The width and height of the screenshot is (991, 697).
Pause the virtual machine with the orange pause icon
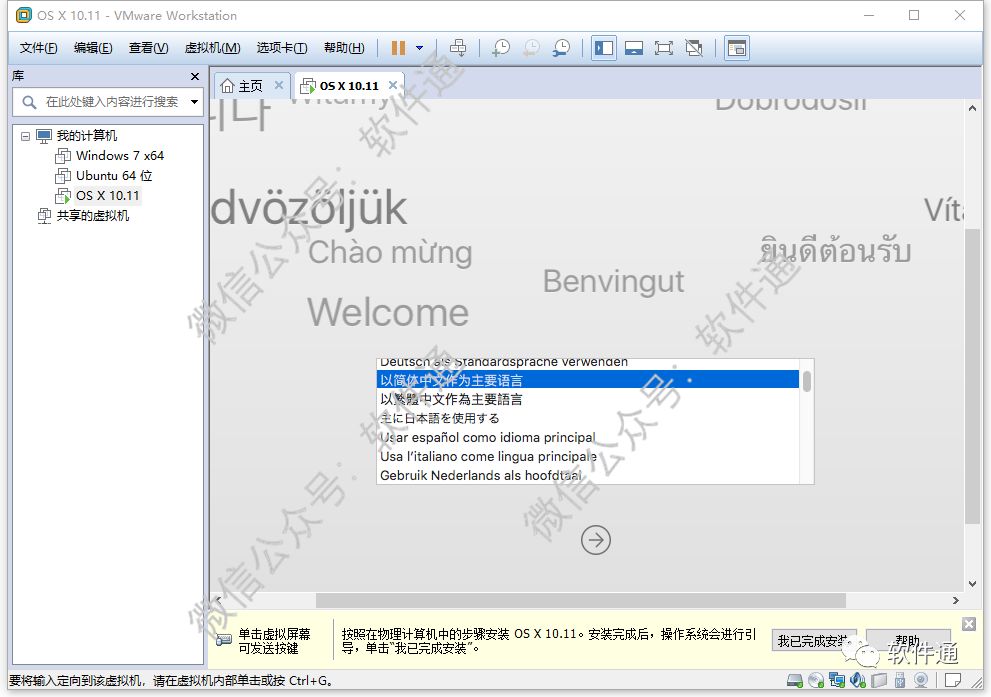click(398, 48)
